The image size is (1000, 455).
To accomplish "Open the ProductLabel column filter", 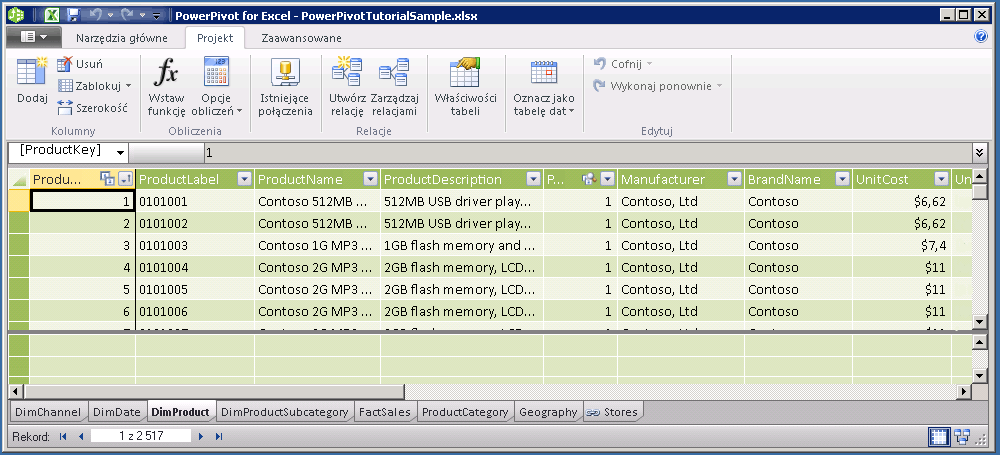I will click(x=244, y=179).
